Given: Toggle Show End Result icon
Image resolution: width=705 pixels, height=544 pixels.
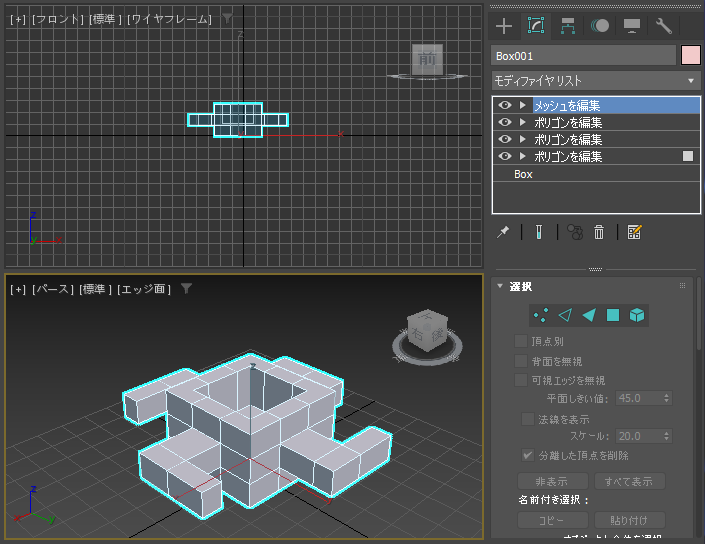Looking at the screenshot, I should (539, 232).
